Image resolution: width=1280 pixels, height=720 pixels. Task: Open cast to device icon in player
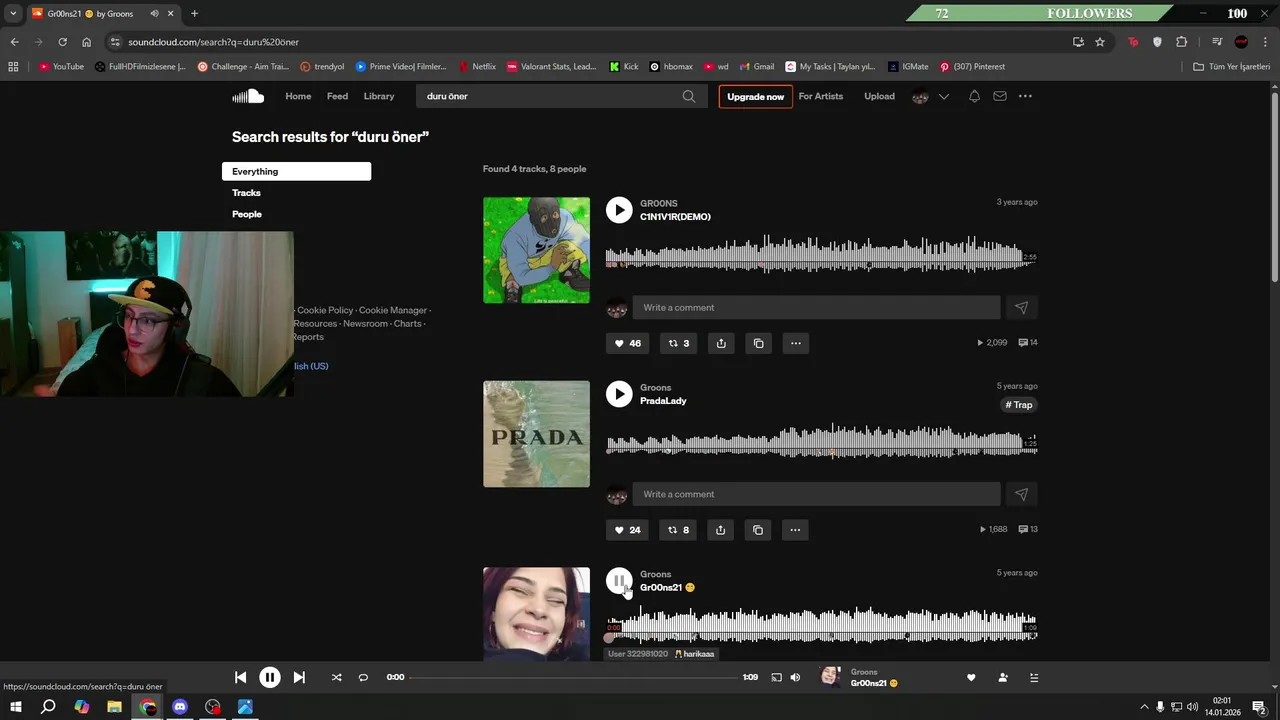pyautogui.click(x=776, y=677)
